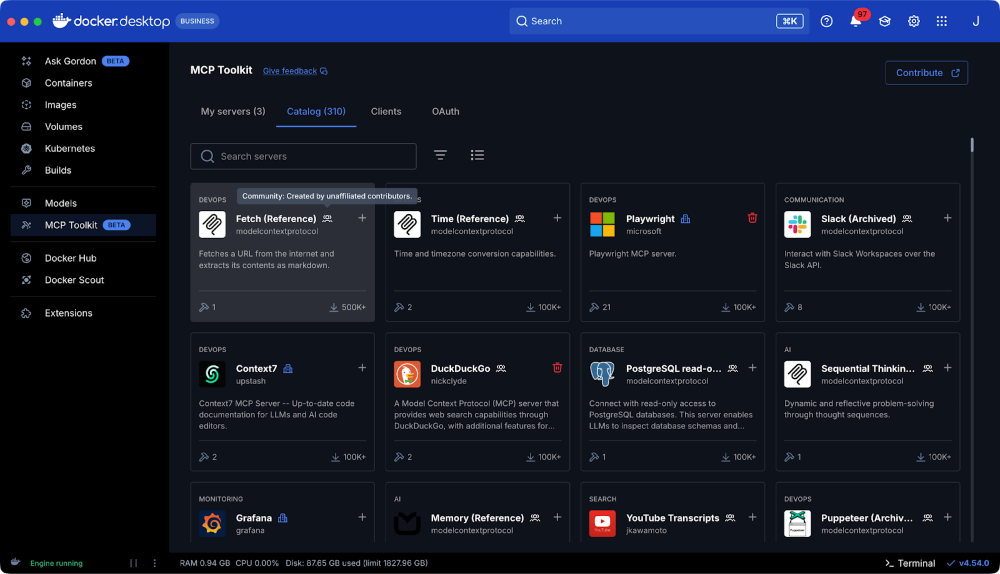Open the user account menu J
The width and height of the screenshot is (1000, 574).
975,21
